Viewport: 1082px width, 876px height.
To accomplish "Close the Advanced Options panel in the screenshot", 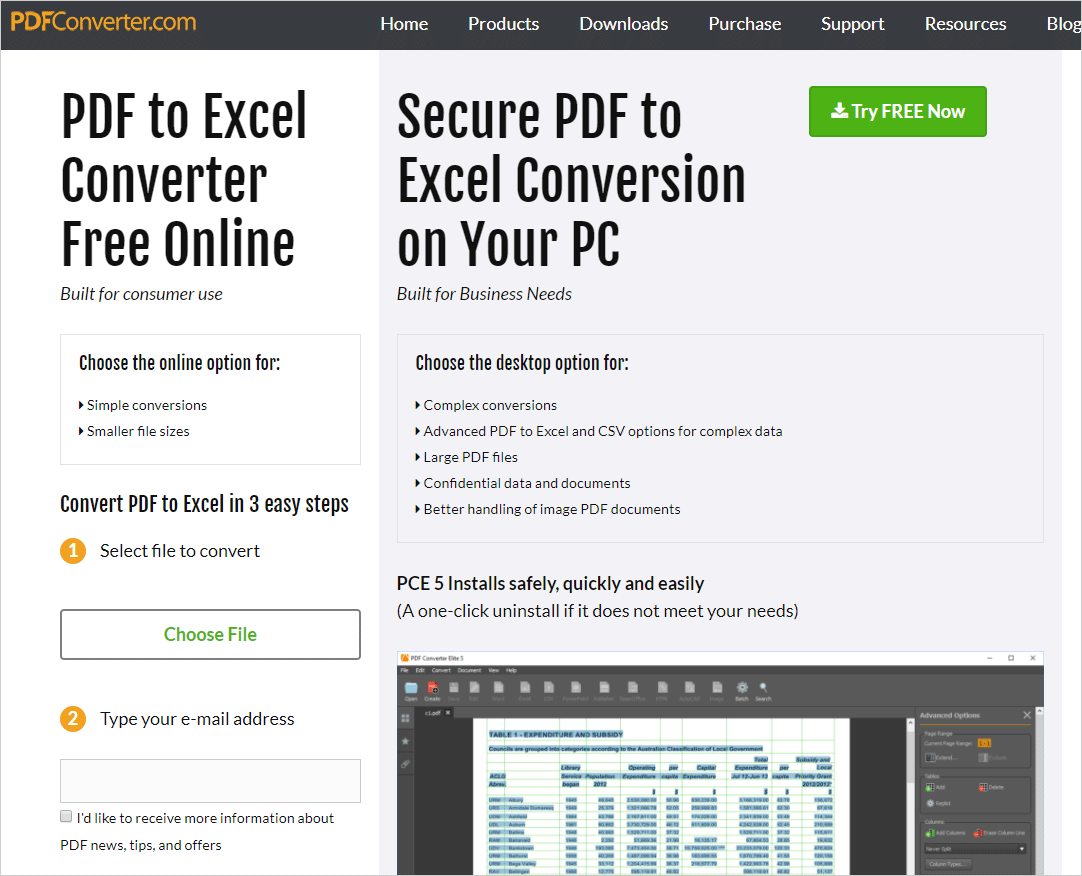I will click(x=1027, y=715).
